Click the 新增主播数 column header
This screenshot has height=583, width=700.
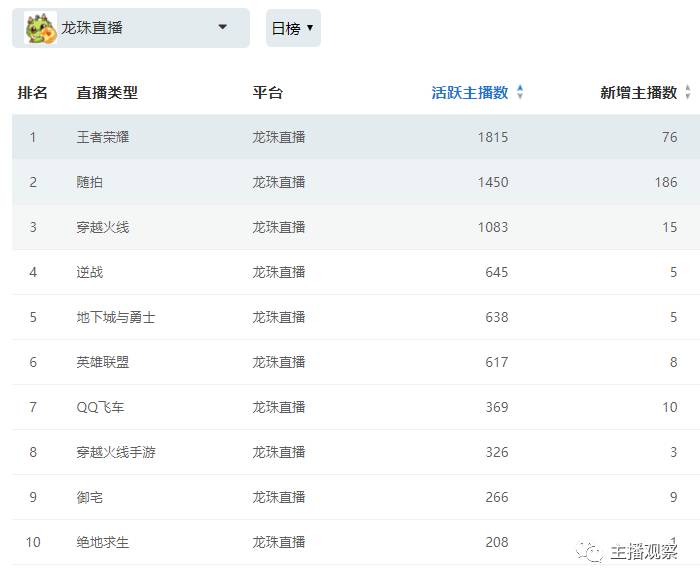tap(638, 93)
